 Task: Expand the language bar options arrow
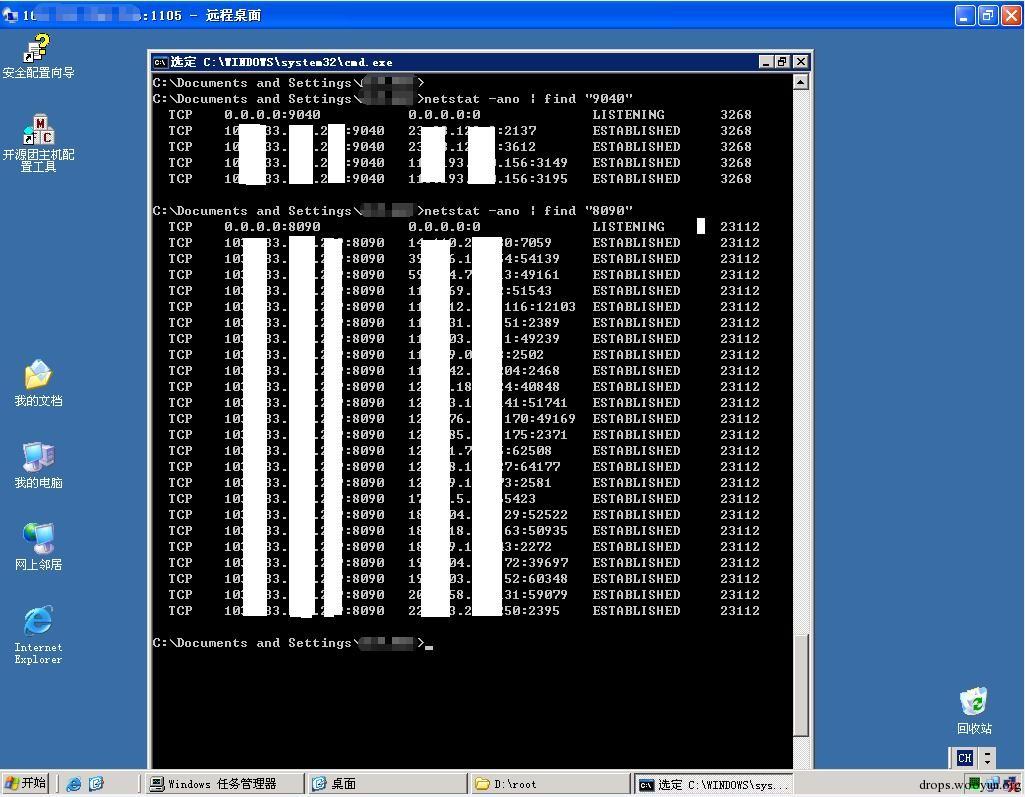[x=987, y=758]
